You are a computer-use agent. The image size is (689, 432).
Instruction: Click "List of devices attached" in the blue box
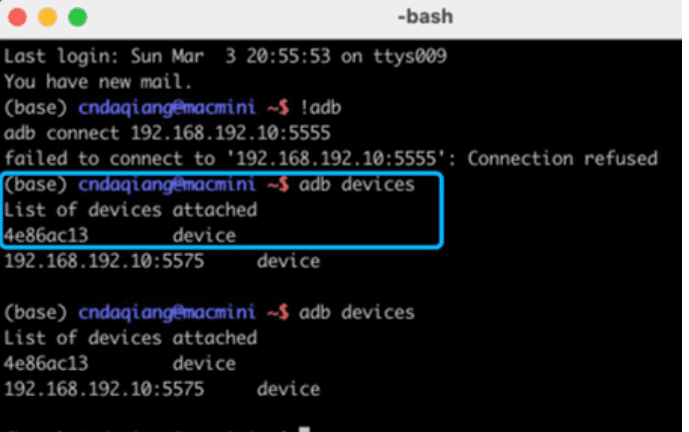click(130, 210)
